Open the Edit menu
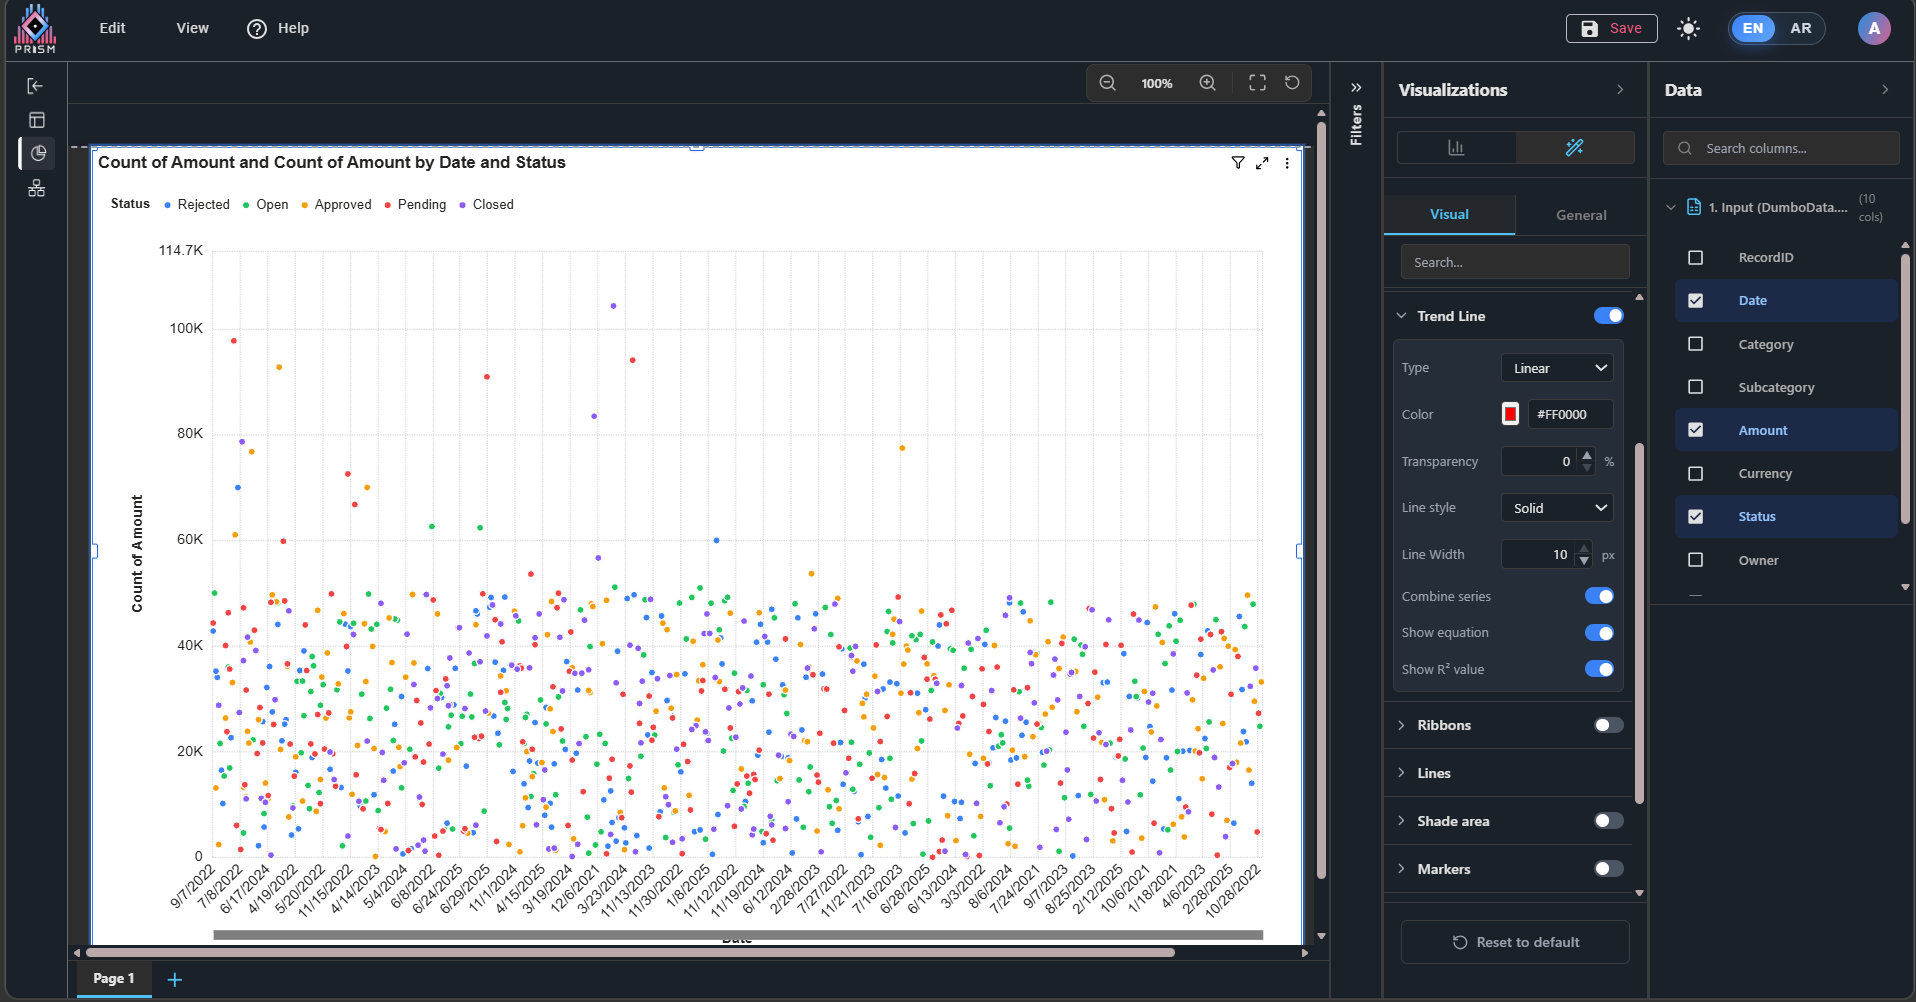The width and height of the screenshot is (1916, 1002). pyautogui.click(x=112, y=28)
